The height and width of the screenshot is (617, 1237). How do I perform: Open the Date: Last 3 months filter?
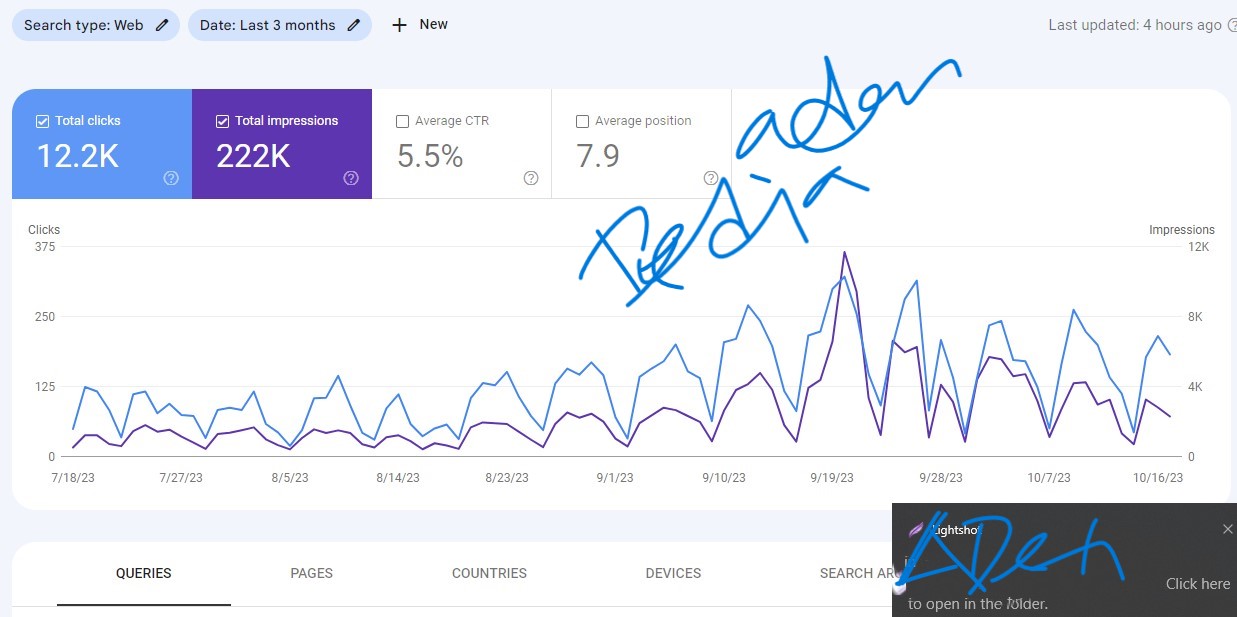click(x=267, y=25)
